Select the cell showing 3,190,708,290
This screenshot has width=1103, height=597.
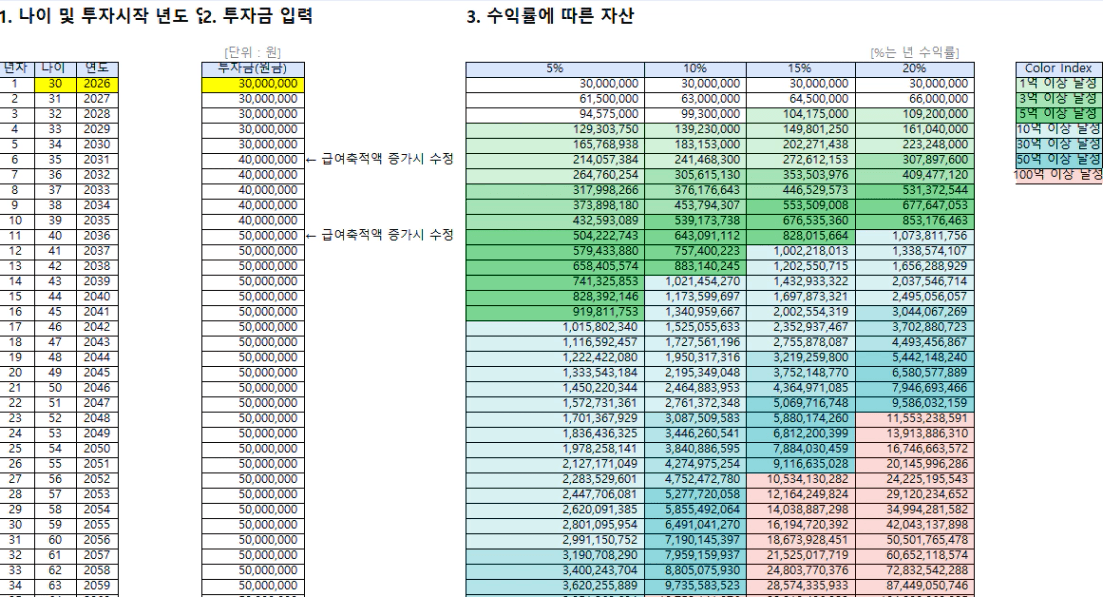(x=555, y=555)
